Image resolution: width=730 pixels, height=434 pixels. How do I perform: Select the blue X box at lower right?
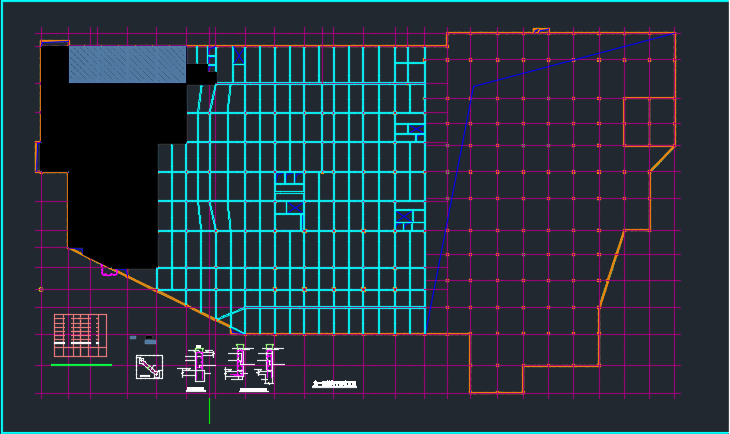(x=404, y=217)
